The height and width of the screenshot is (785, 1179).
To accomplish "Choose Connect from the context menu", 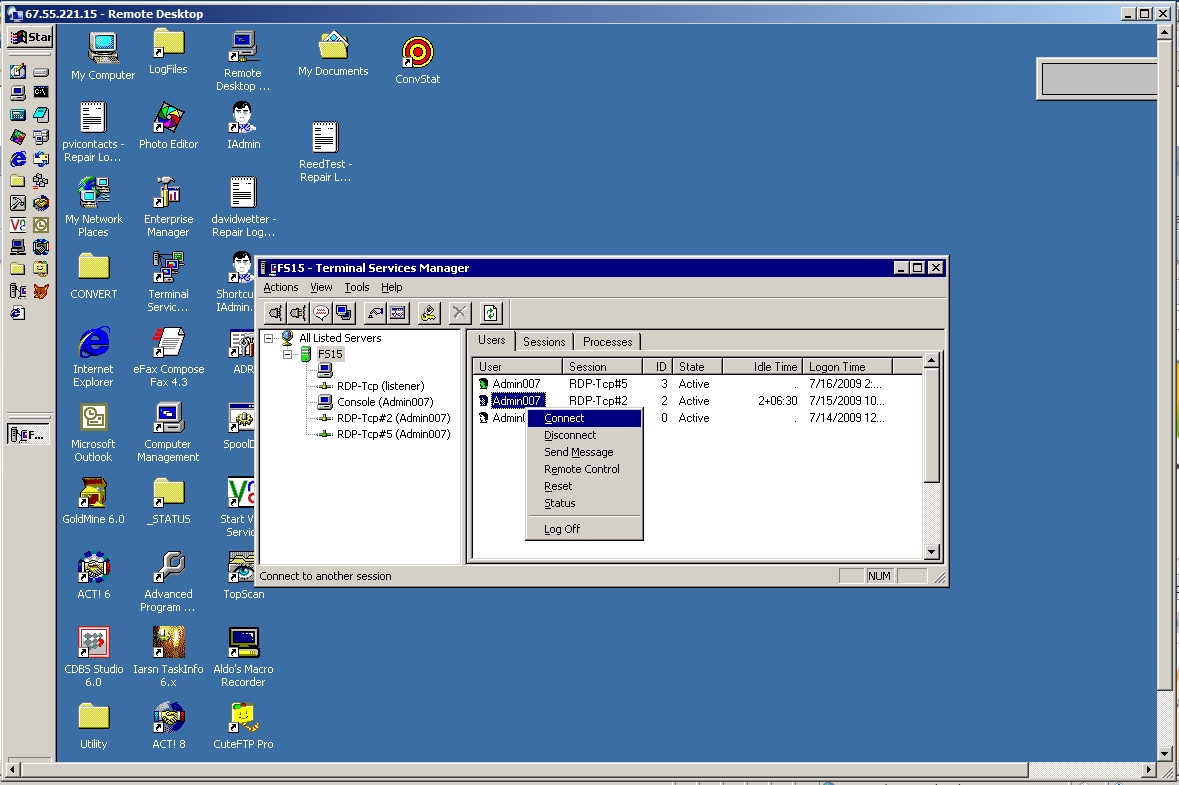I will (584, 418).
